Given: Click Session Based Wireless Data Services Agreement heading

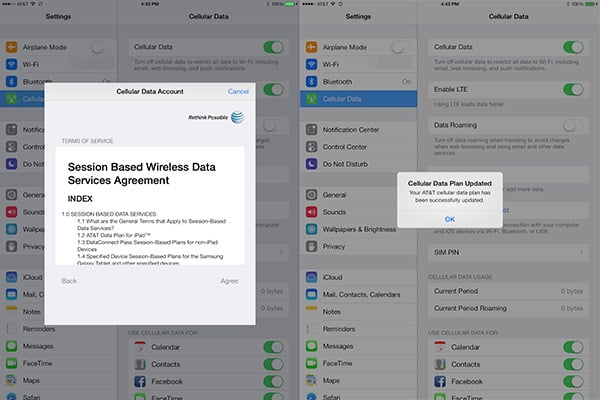Looking at the screenshot, I should coord(142,173).
